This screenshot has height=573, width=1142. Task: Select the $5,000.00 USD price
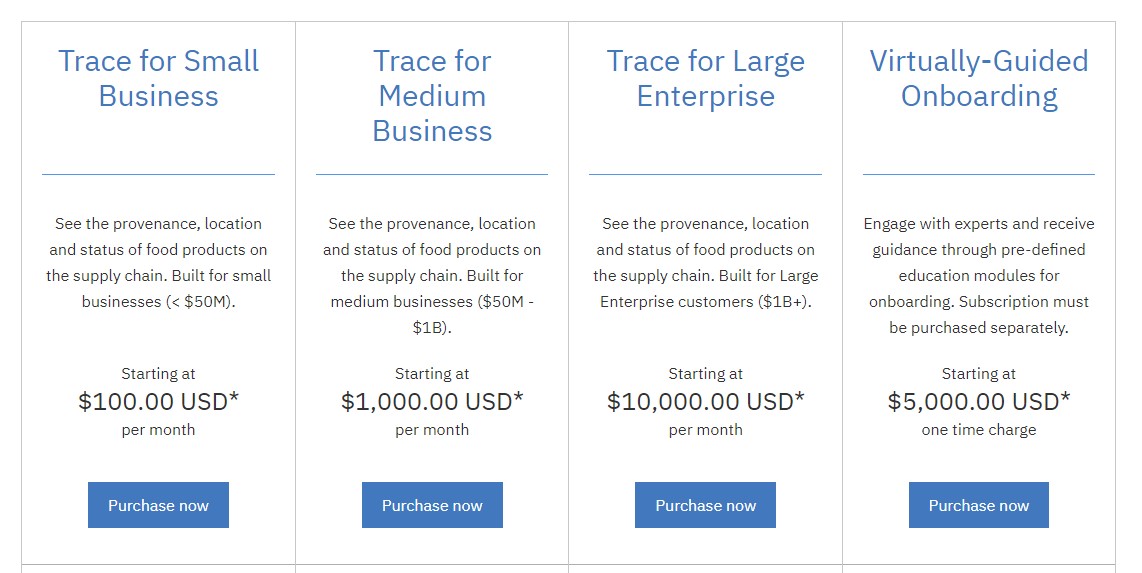click(x=978, y=401)
